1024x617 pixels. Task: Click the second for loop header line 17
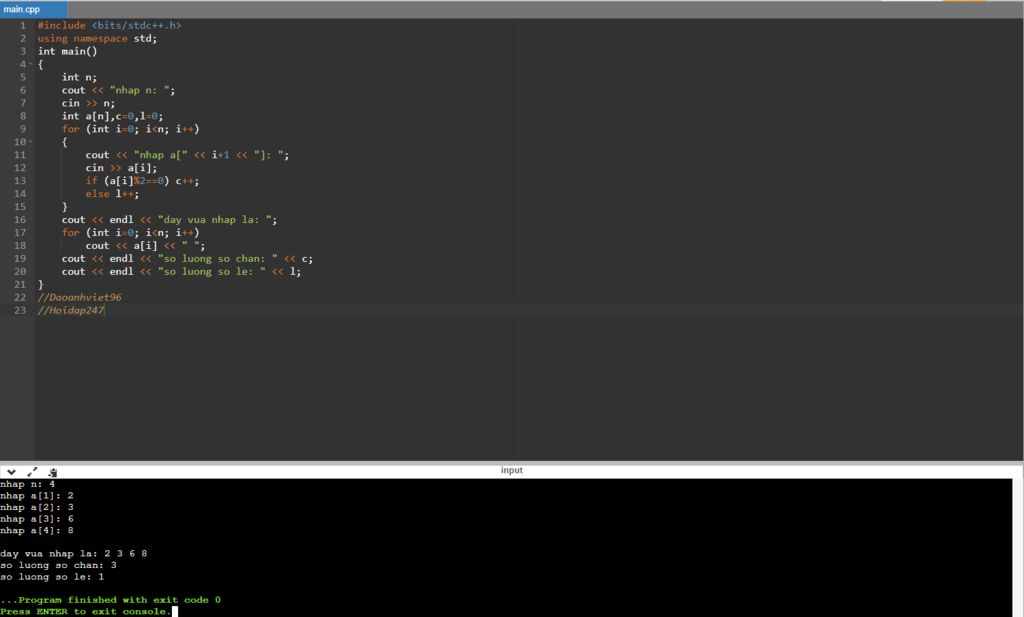tap(131, 232)
